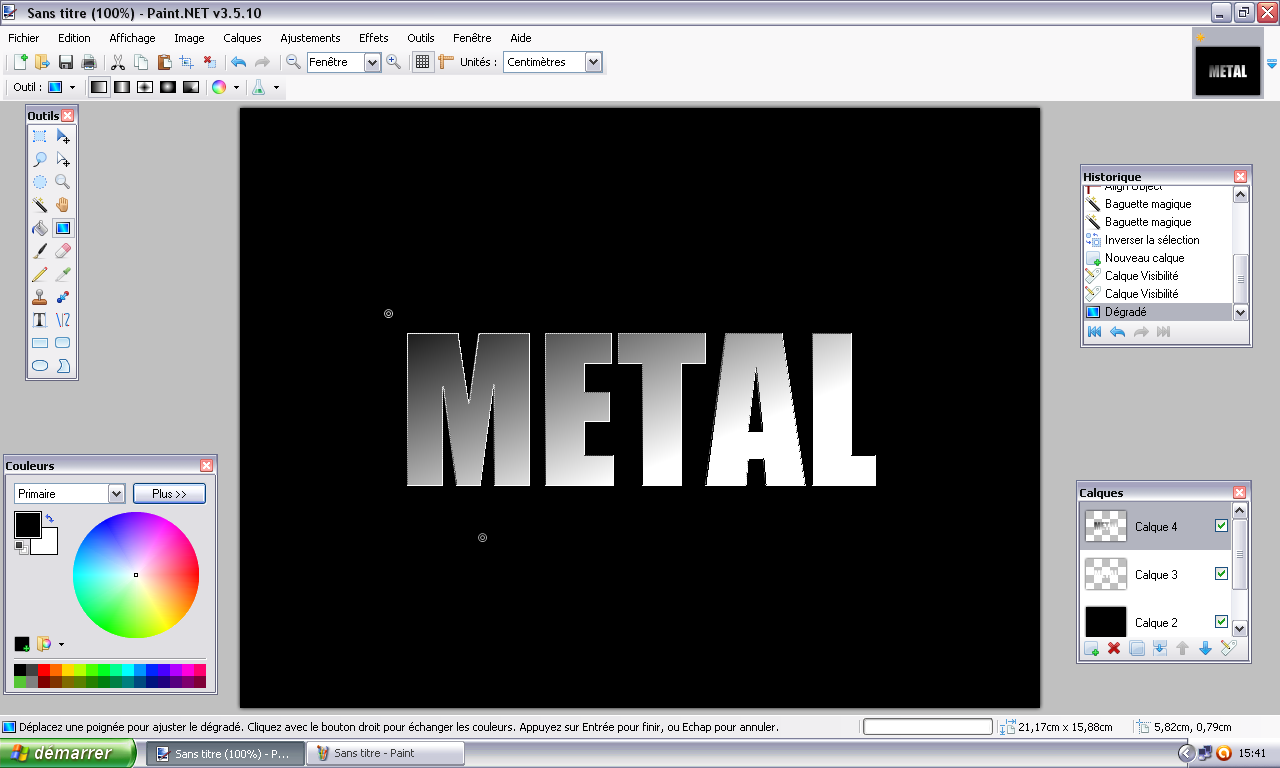Add a new layer in the Calques panel
The width and height of the screenshot is (1280, 768).
click(1090, 648)
